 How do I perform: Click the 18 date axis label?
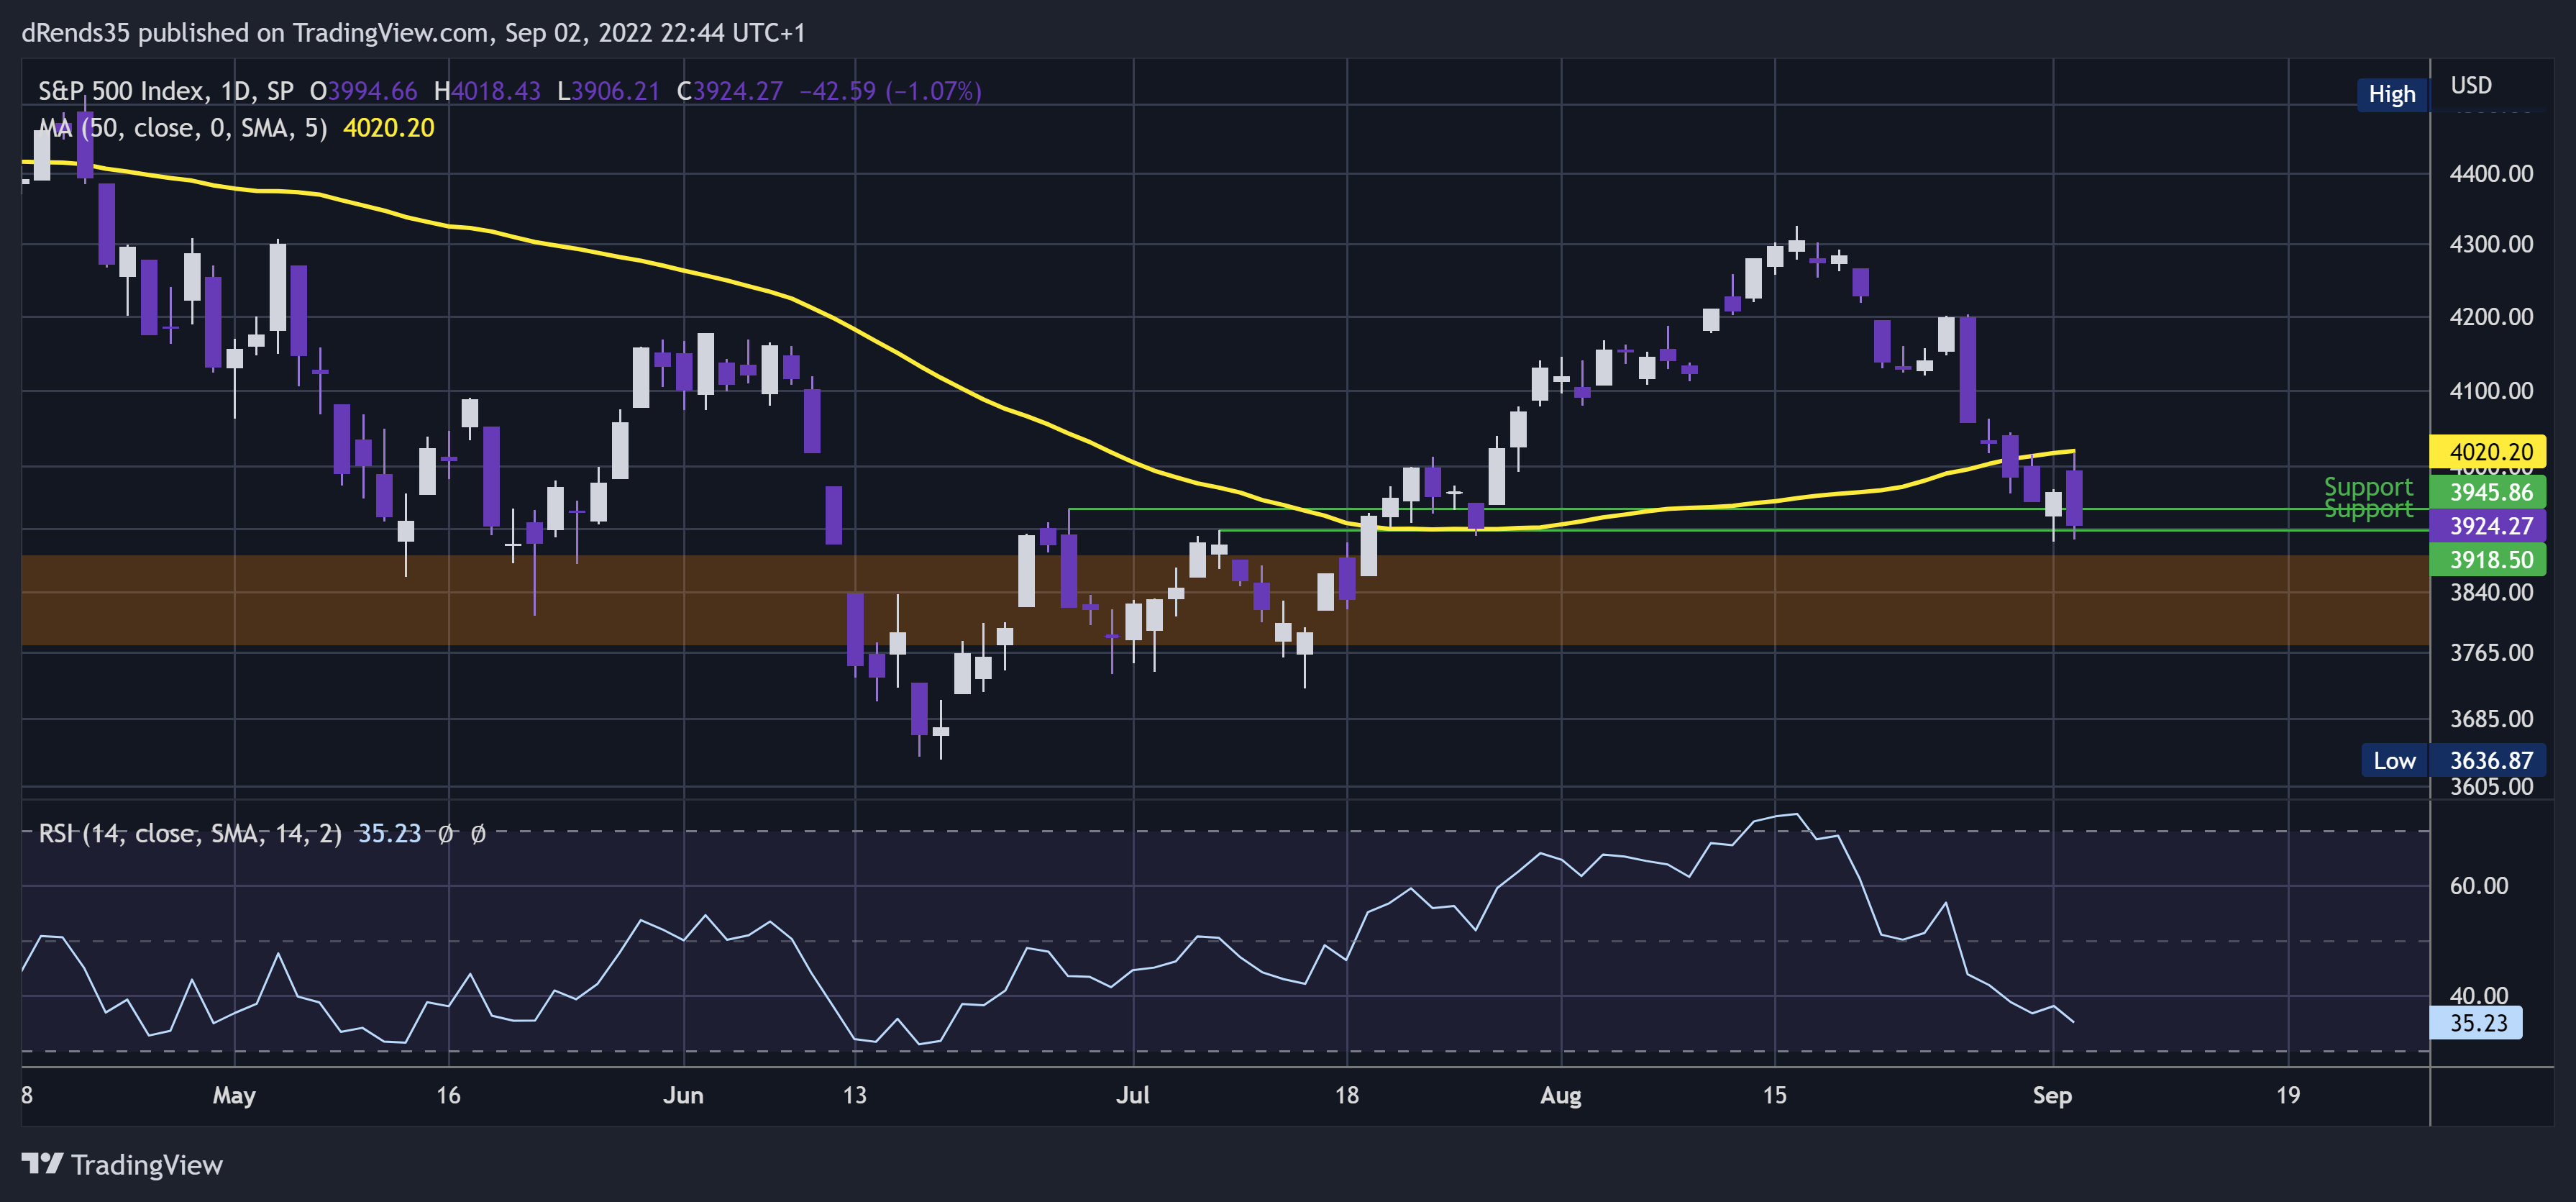(1347, 1096)
